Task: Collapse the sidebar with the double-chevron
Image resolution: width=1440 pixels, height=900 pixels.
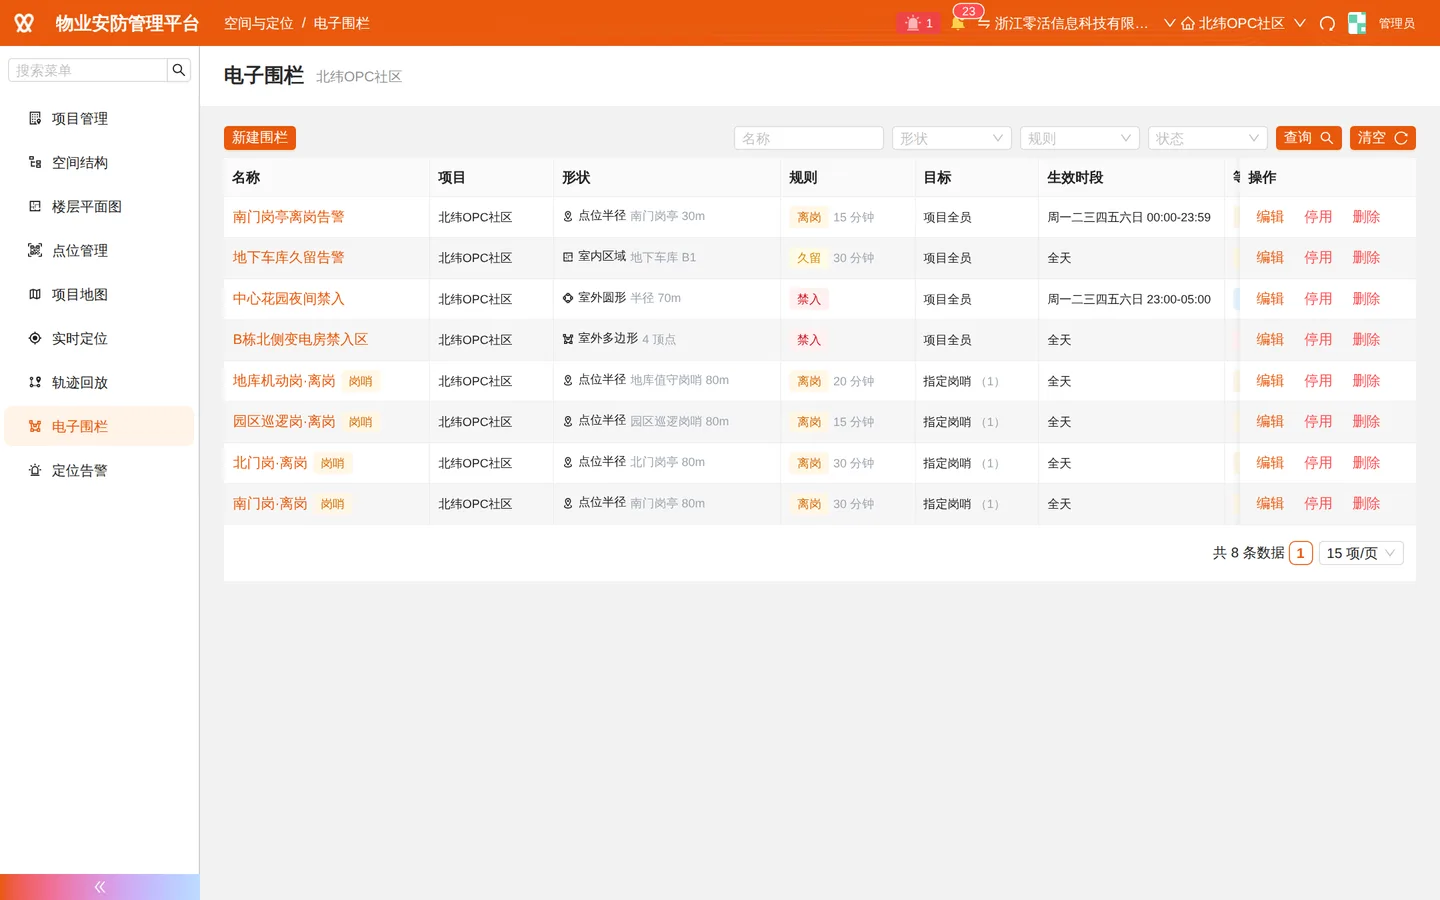Action: tap(100, 887)
